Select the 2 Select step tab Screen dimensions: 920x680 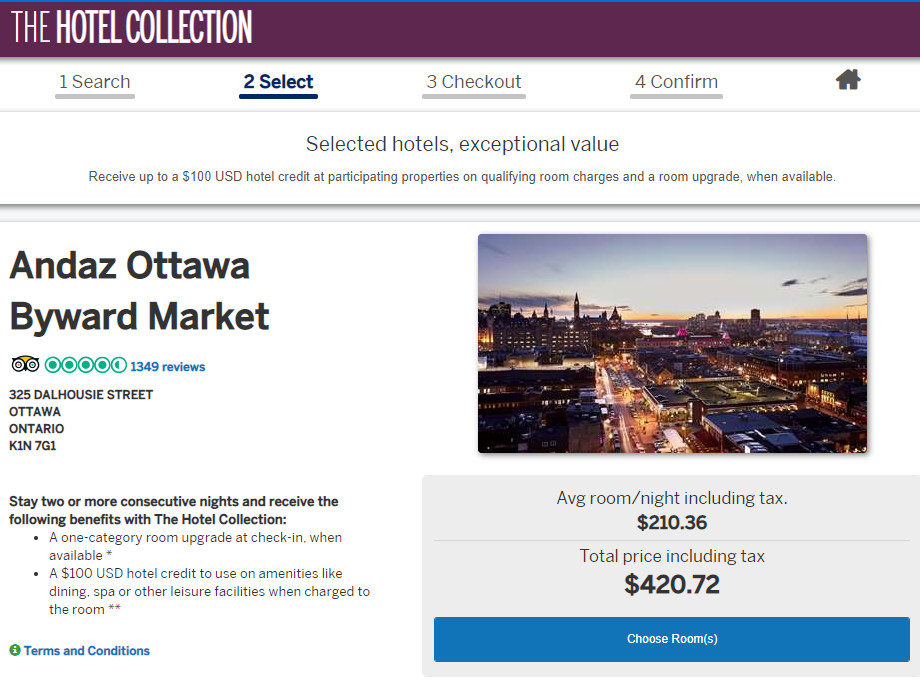click(x=278, y=81)
